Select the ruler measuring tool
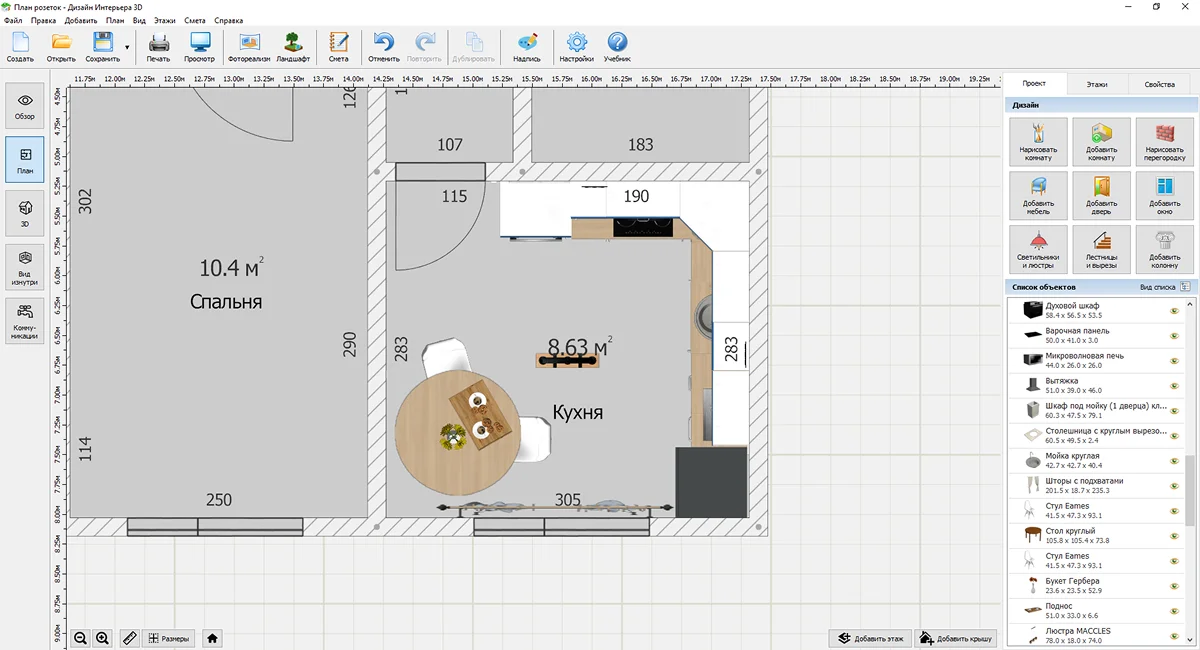This screenshot has width=1200, height=650. point(129,638)
